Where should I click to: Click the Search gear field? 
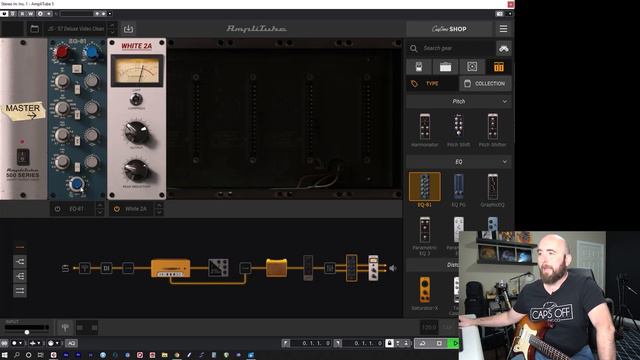[451, 48]
